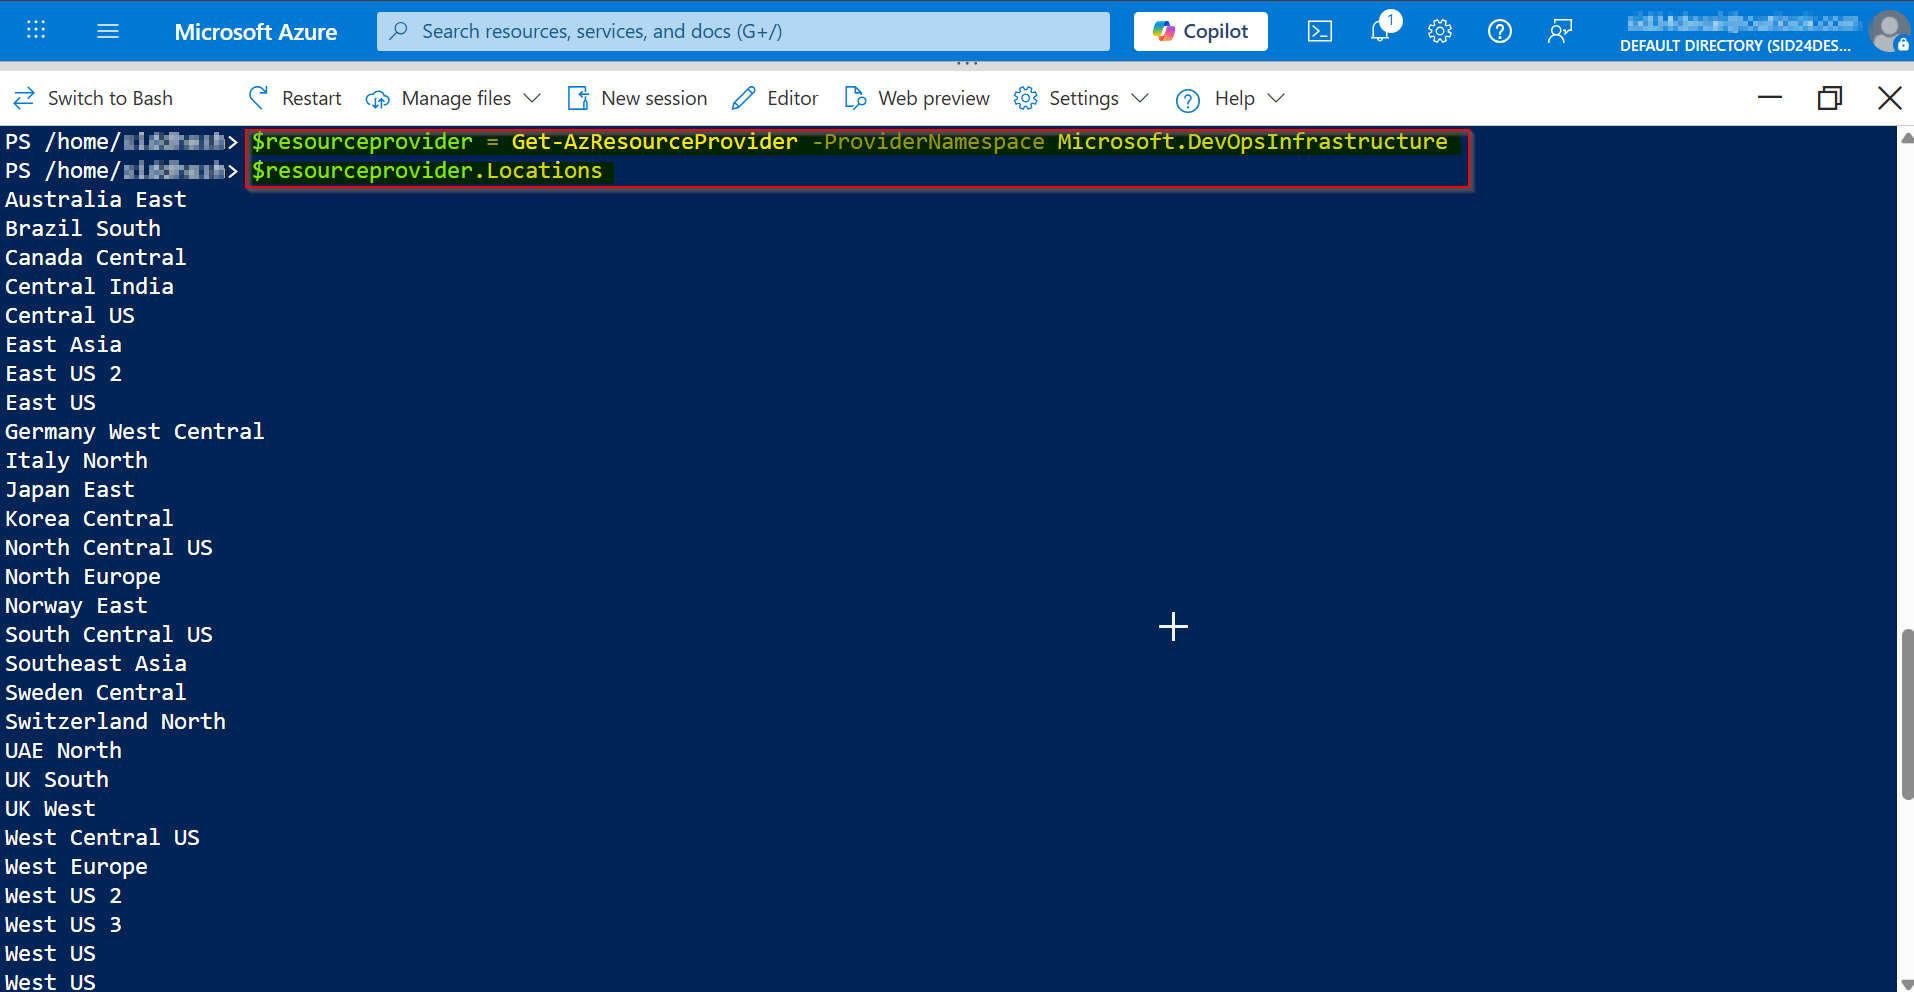Open the help question mark in header
Viewport: 1914px width, 992px height.
[1500, 31]
